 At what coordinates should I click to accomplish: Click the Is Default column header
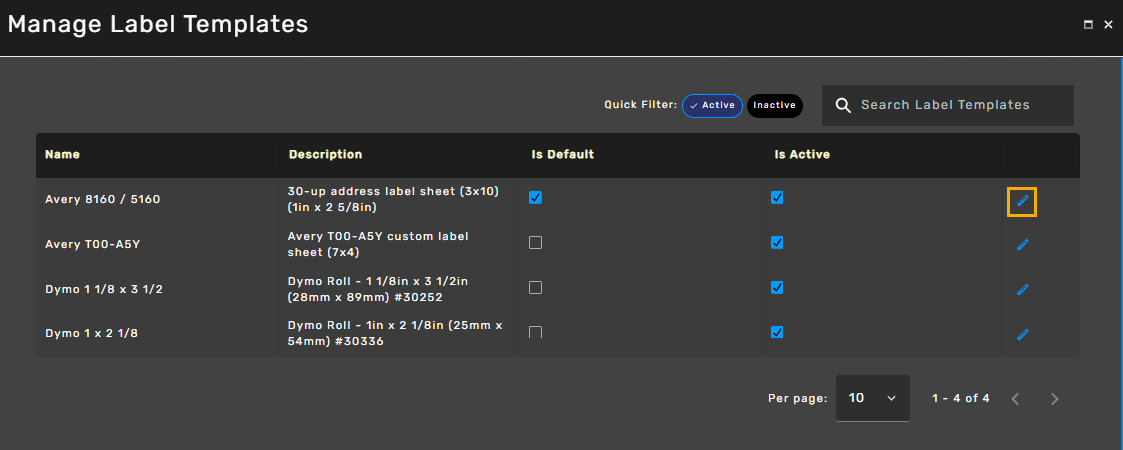click(x=562, y=155)
